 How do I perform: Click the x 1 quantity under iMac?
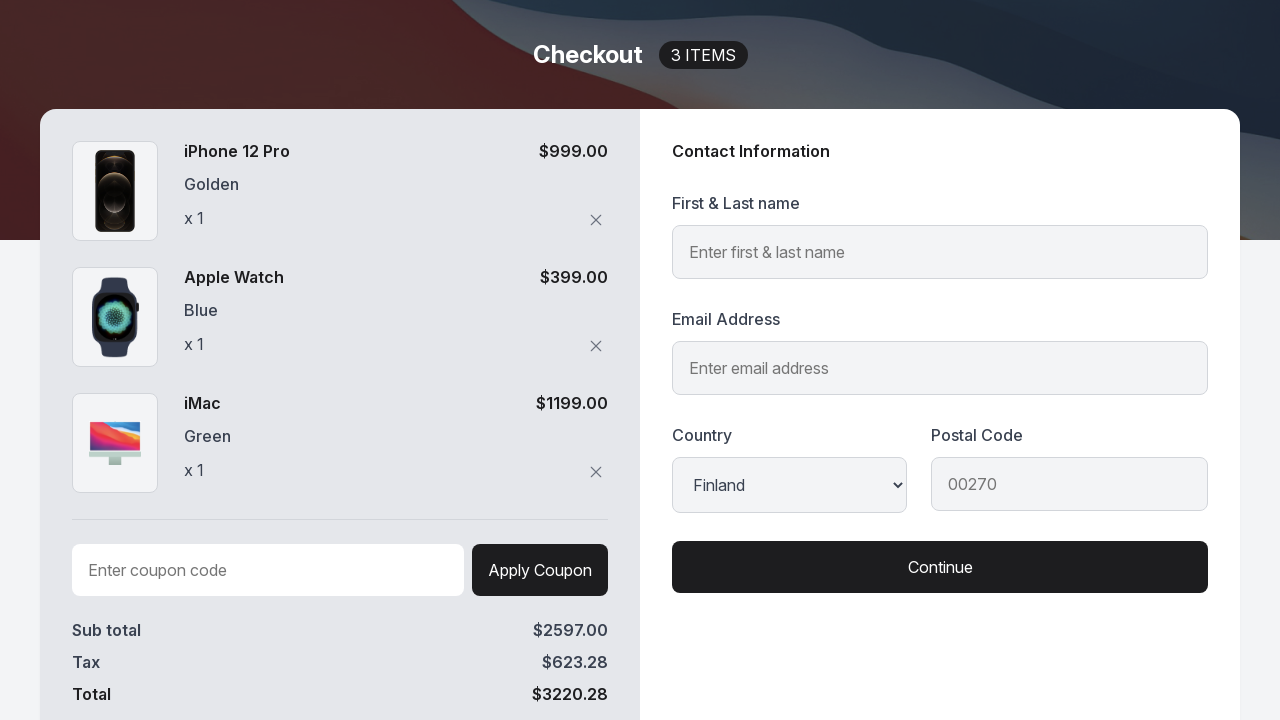(194, 470)
